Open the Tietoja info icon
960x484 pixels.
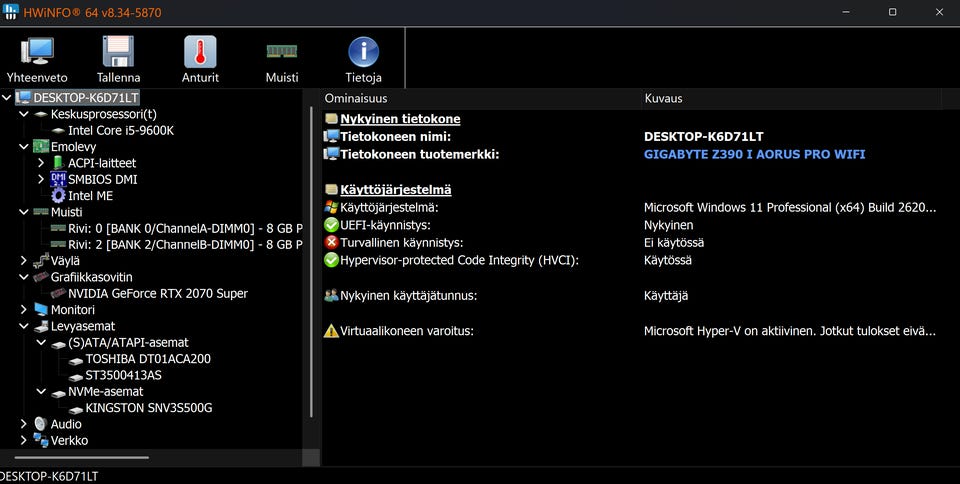coord(363,52)
